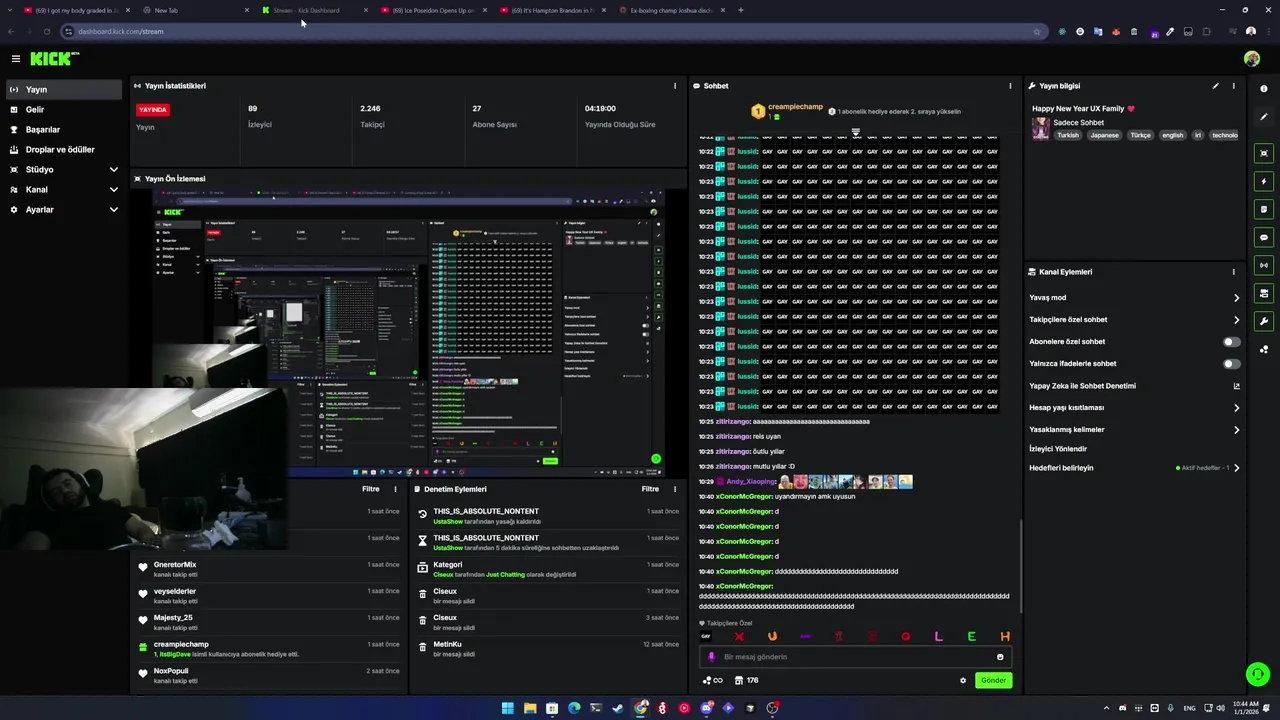Image resolution: width=1280 pixels, height=720 pixels.
Task: Open chat settings gear icon
Action: [x=963, y=680]
